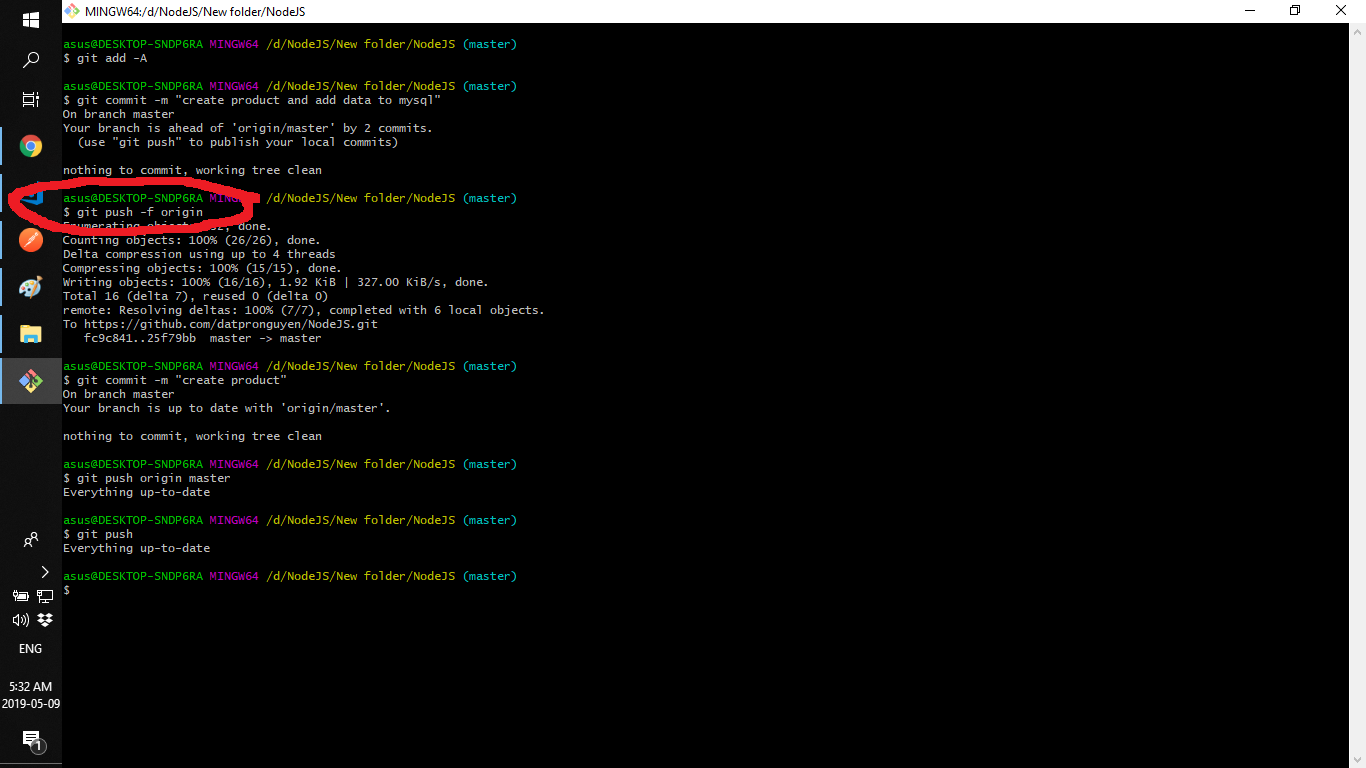The width and height of the screenshot is (1366, 768).
Task: Check battery status in system tray
Action: click(x=20, y=596)
